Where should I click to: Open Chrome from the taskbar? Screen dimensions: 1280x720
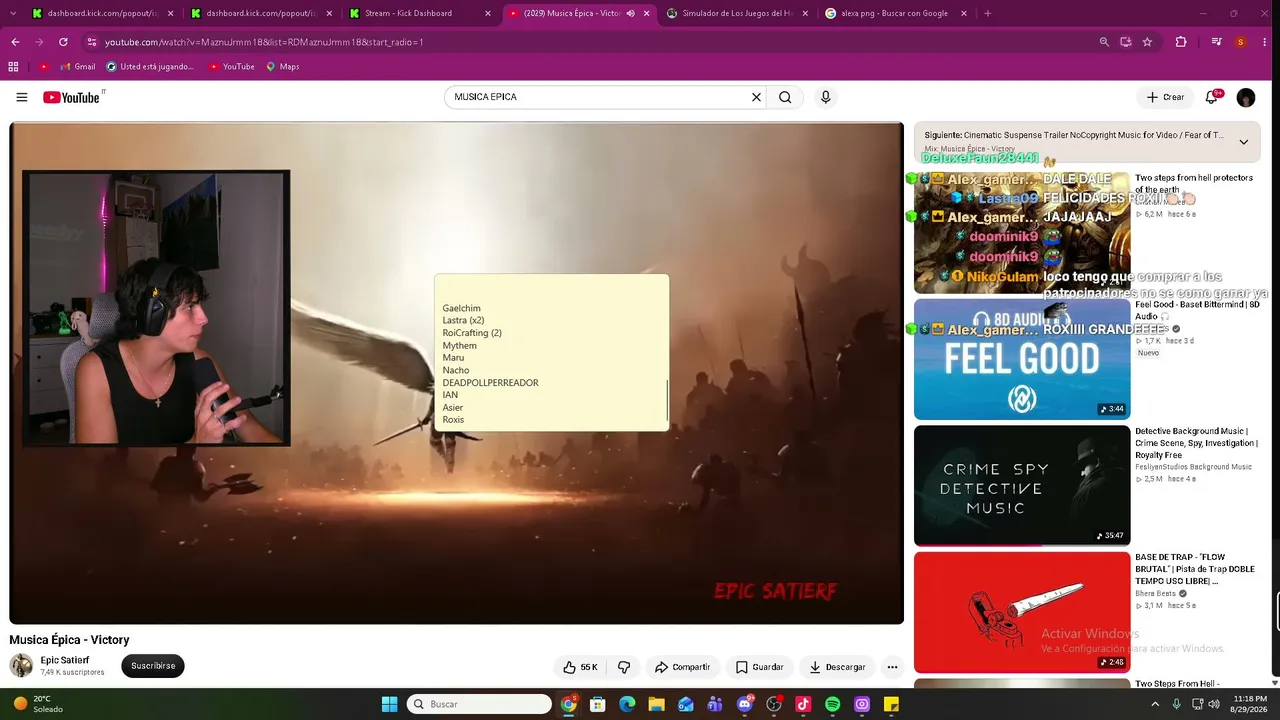pos(568,704)
